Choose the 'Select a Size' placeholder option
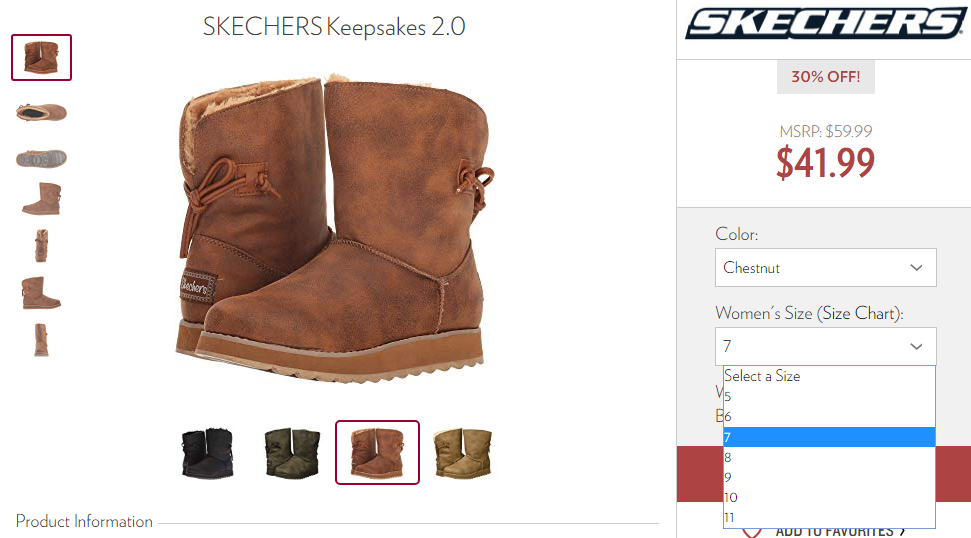 coord(829,376)
